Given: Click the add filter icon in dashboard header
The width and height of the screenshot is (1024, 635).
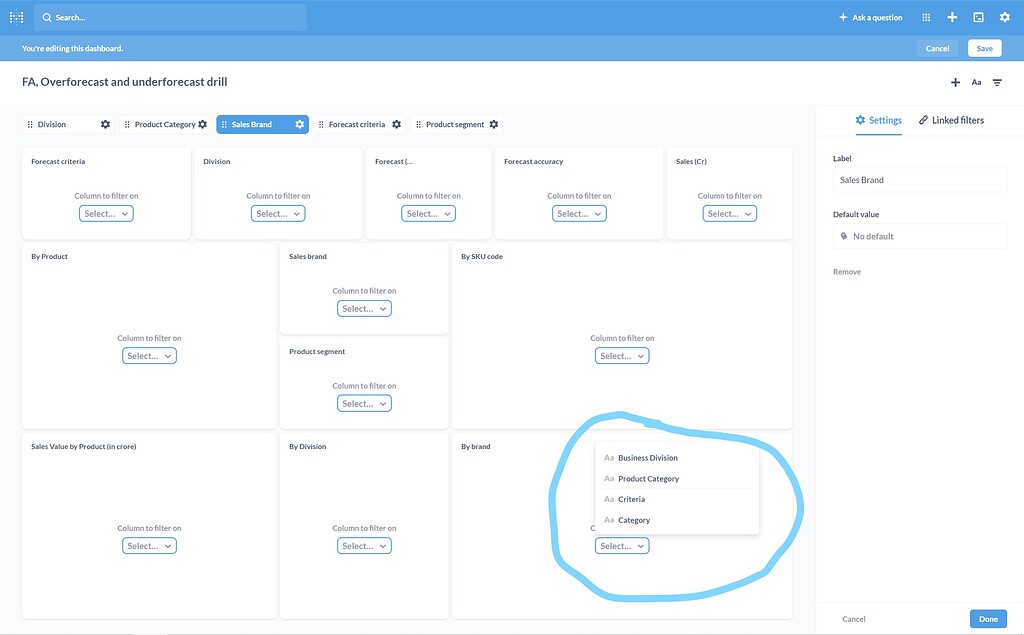Looking at the screenshot, I should click(x=997, y=82).
